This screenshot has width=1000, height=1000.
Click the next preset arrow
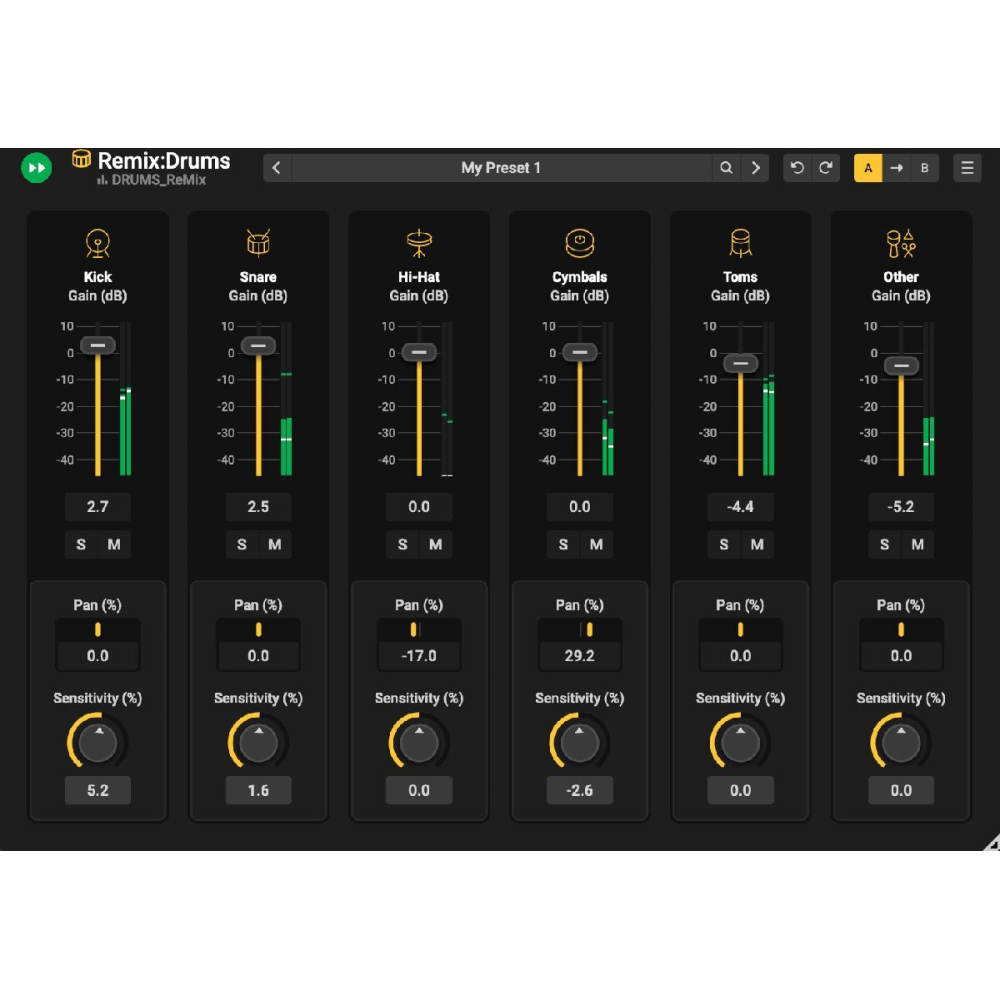click(756, 168)
